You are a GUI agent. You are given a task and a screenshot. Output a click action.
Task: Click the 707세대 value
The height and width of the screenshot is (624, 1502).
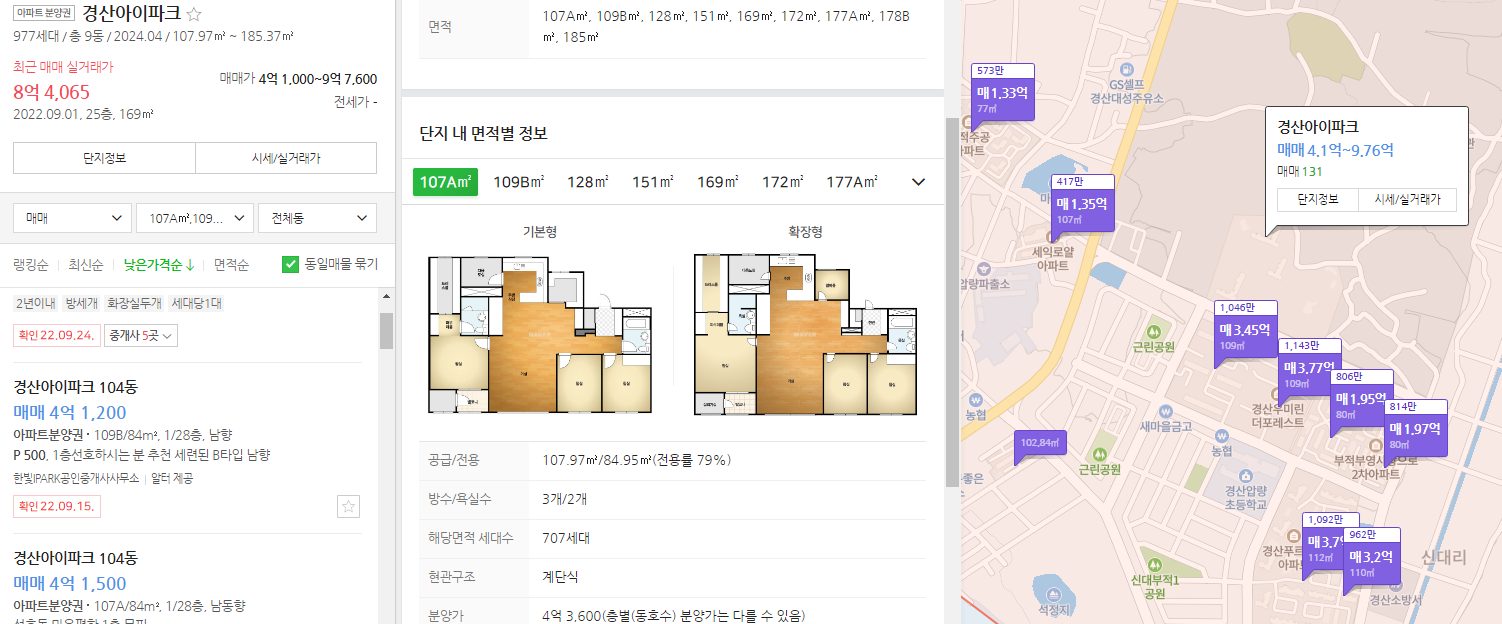click(x=565, y=538)
